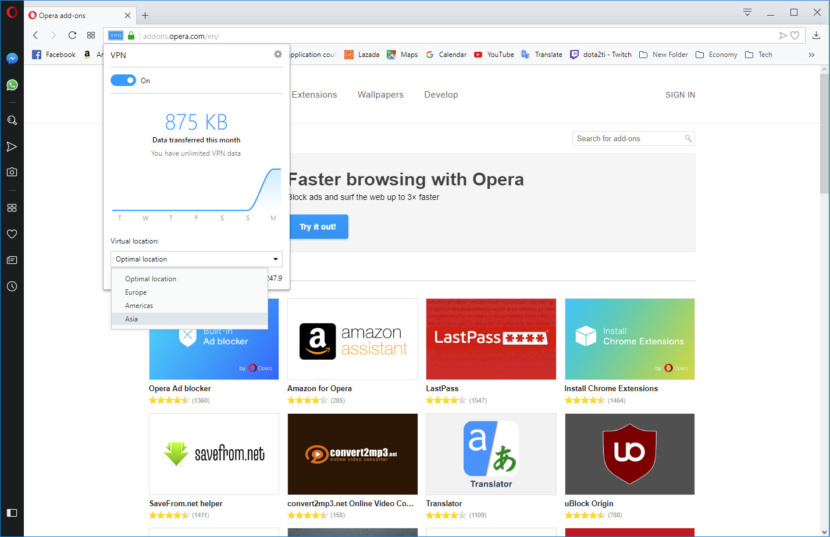Turn off the VPN switch
This screenshot has width=830, height=537.
[123, 80]
